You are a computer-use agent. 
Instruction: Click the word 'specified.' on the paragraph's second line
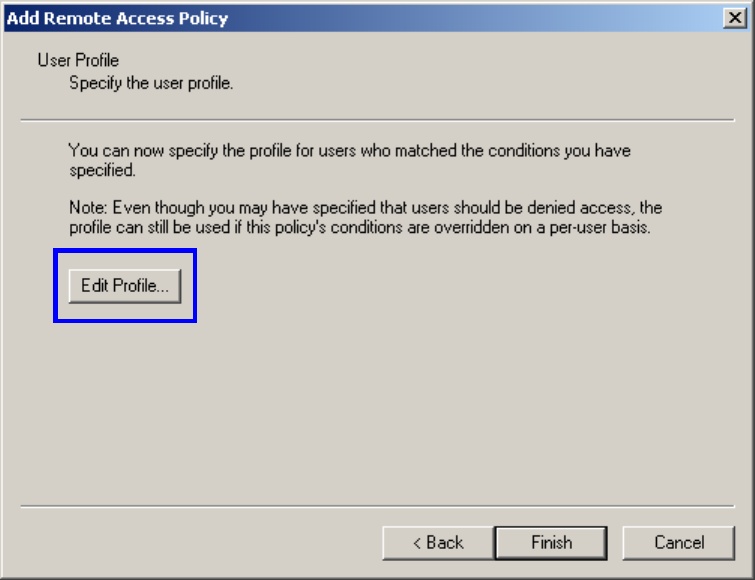click(102, 170)
